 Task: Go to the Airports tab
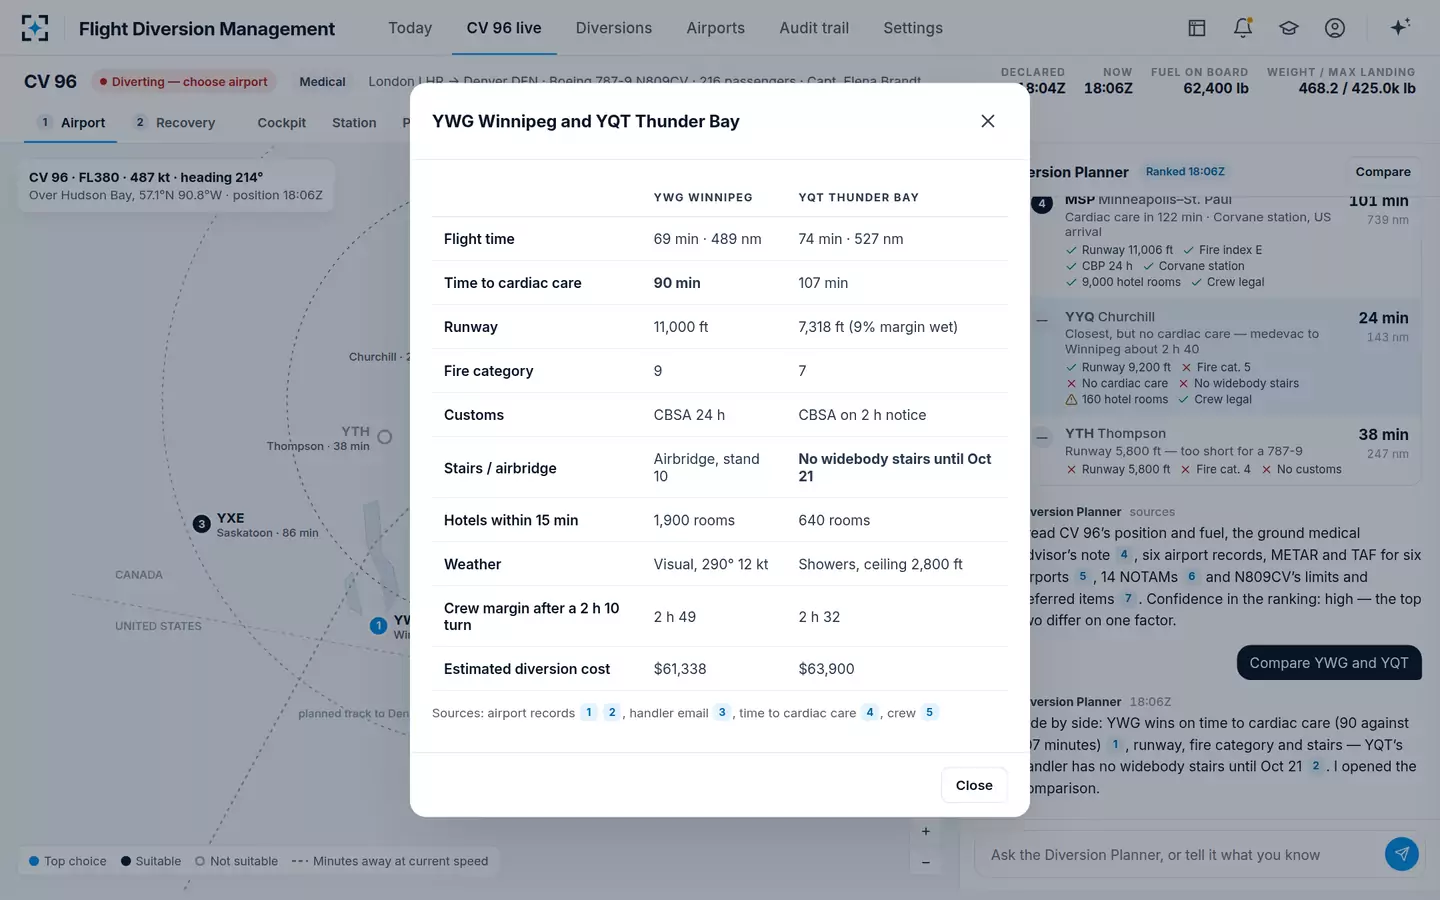[x=716, y=28]
